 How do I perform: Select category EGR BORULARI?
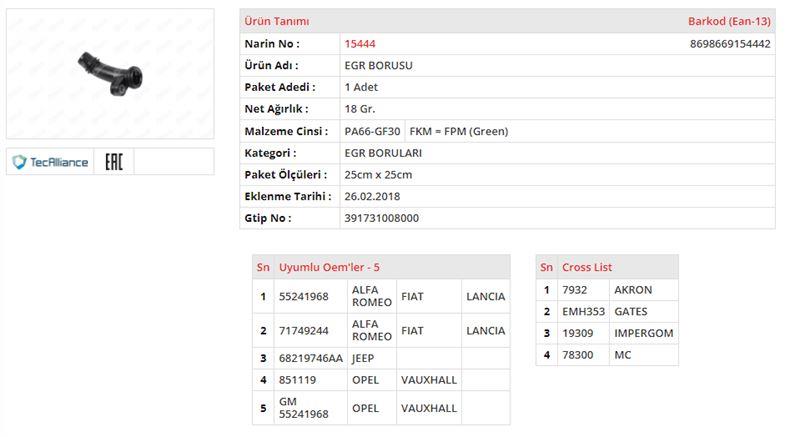[x=383, y=153]
